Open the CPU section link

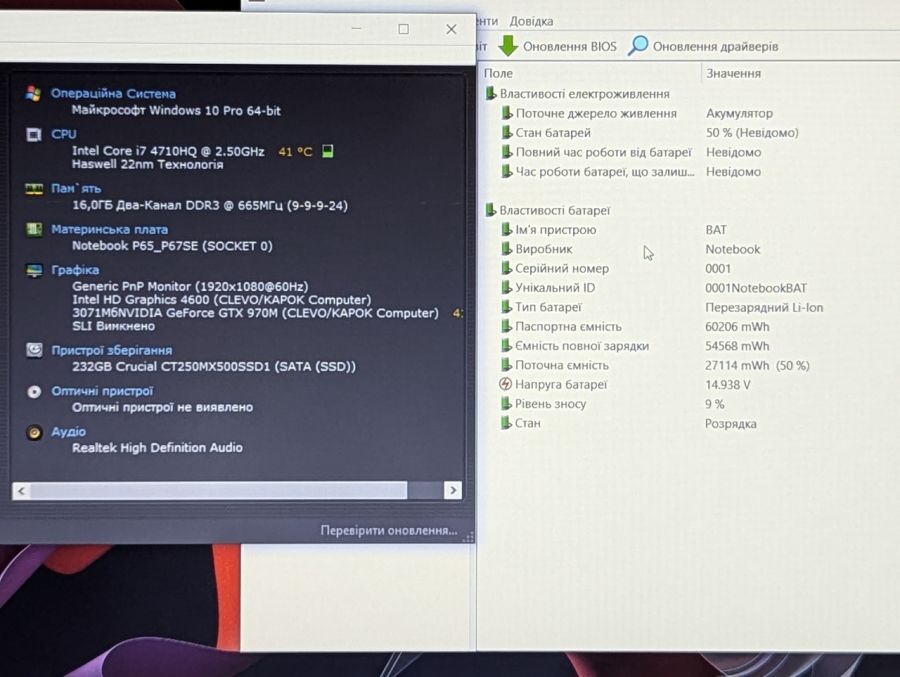64,134
